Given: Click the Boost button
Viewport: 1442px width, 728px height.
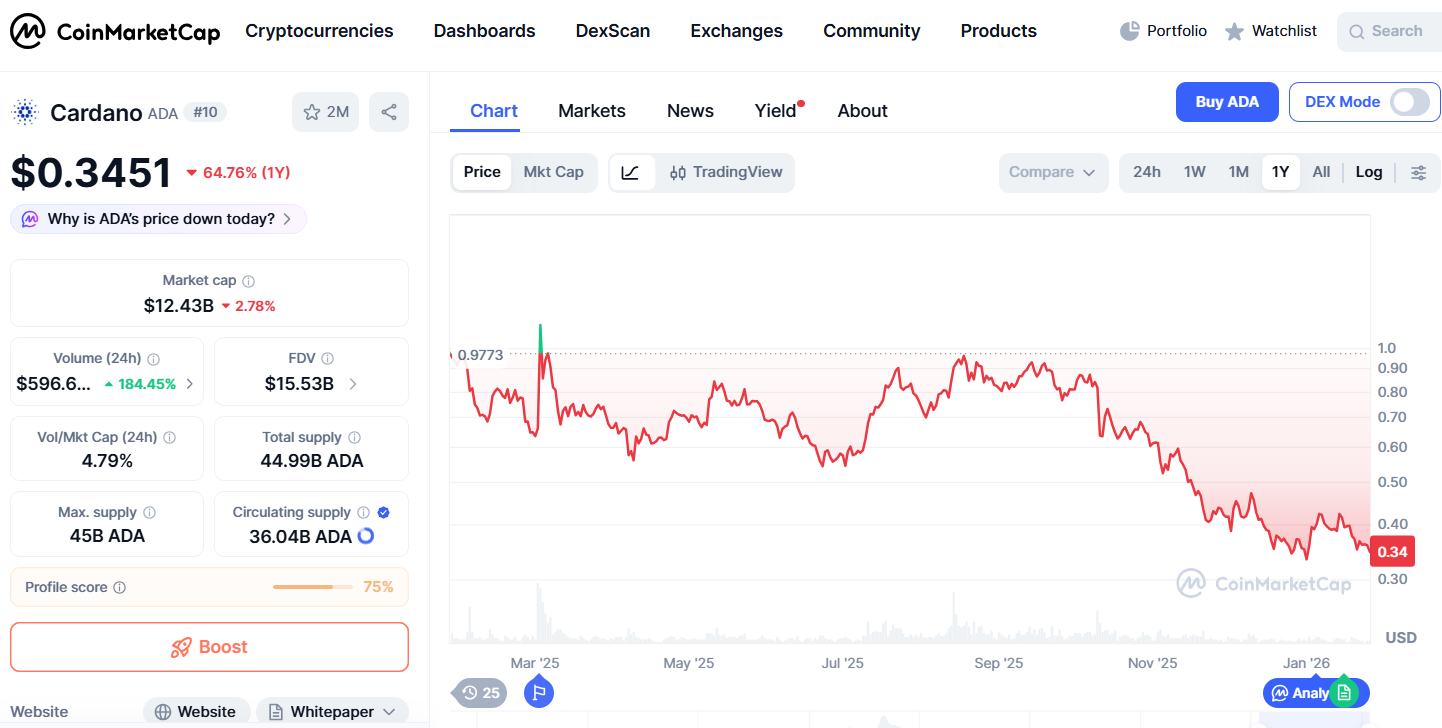Looking at the screenshot, I should point(209,647).
